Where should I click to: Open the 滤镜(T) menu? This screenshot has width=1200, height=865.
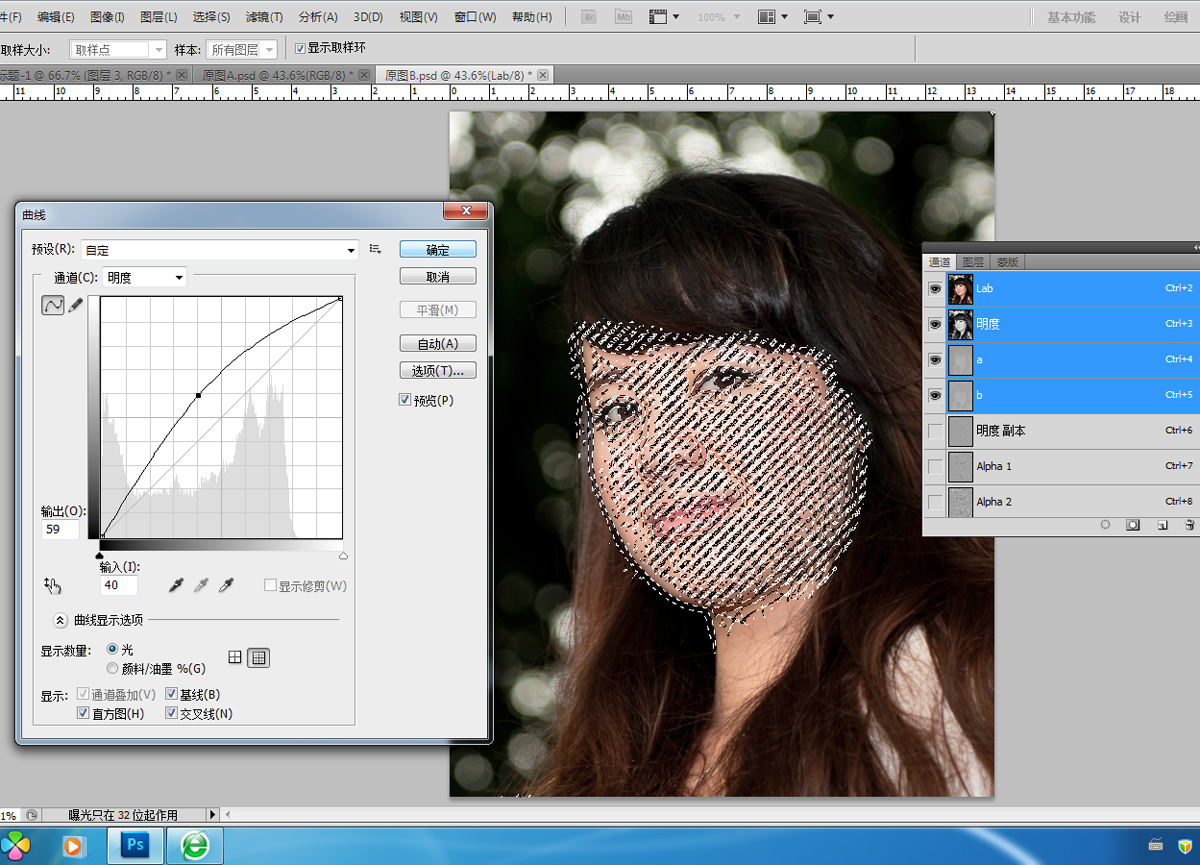click(x=264, y=17)
